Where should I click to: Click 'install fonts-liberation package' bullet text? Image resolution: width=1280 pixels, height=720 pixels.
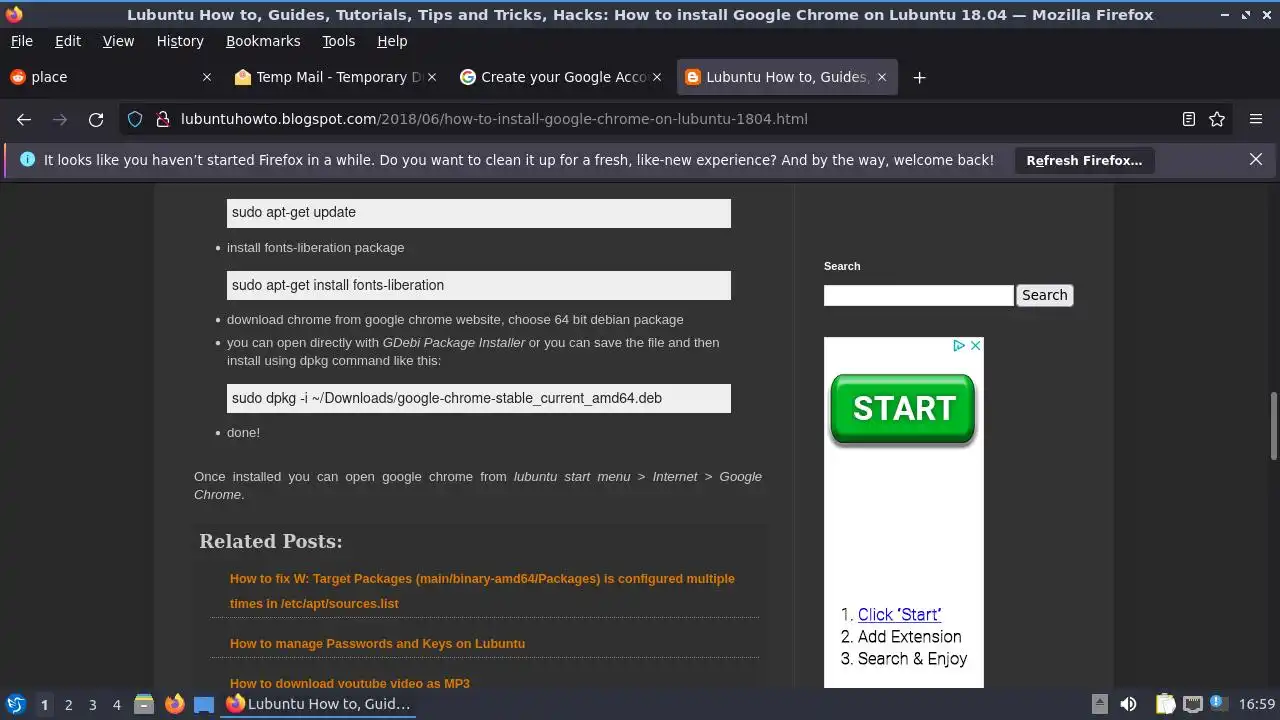(316, 248)
